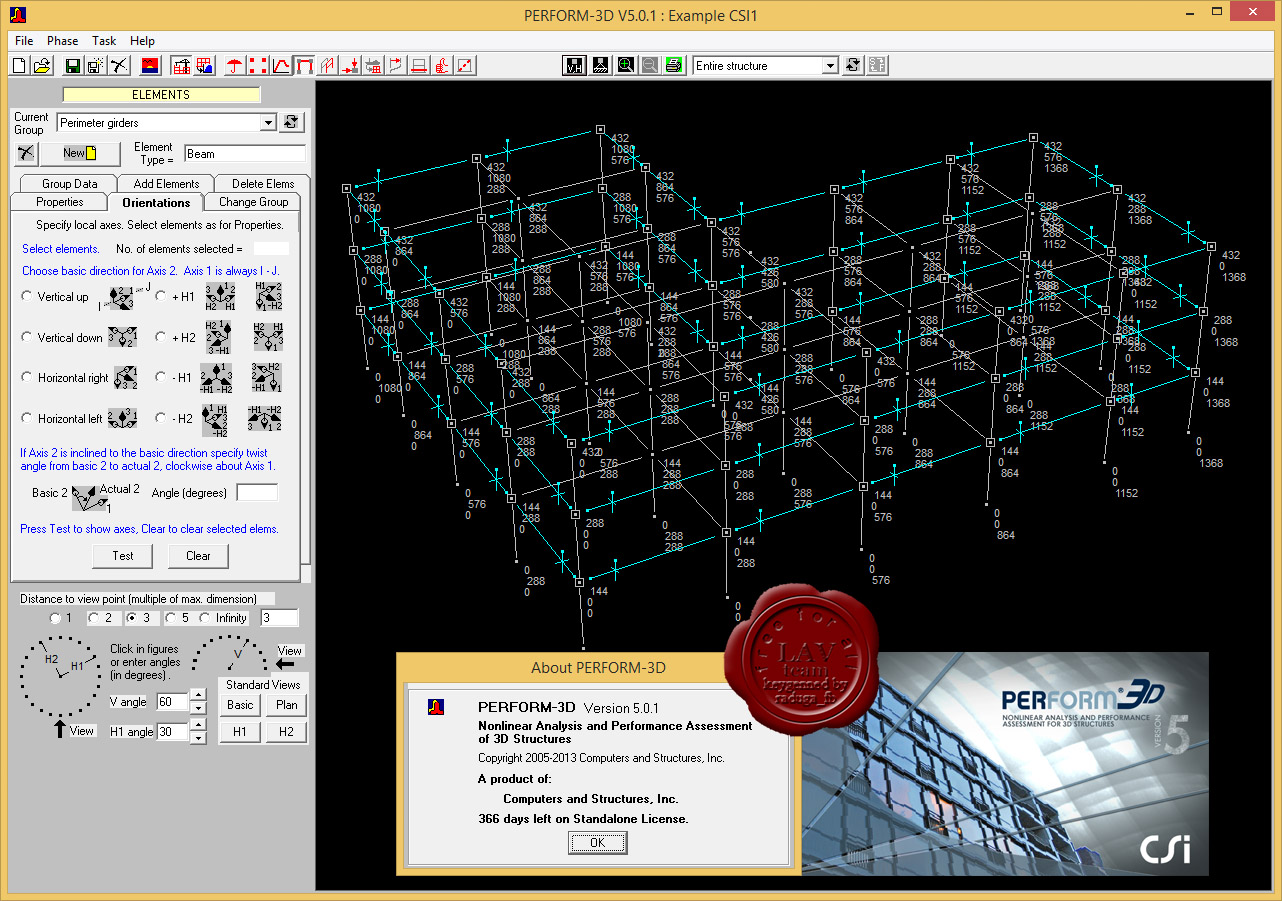Switch to the Add Elements tab

tap(167, 184)
